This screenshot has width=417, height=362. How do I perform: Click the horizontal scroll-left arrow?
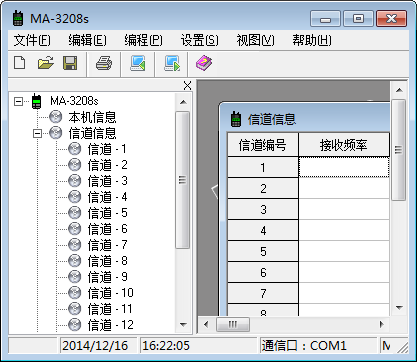click(x=206, y=324)
